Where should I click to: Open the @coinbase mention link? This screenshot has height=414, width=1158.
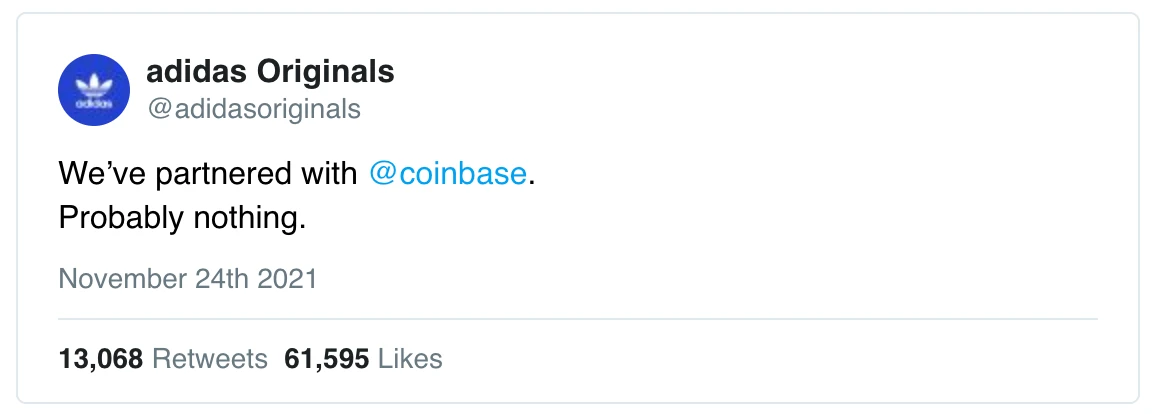pyautogui.click(x=448, y=174)
